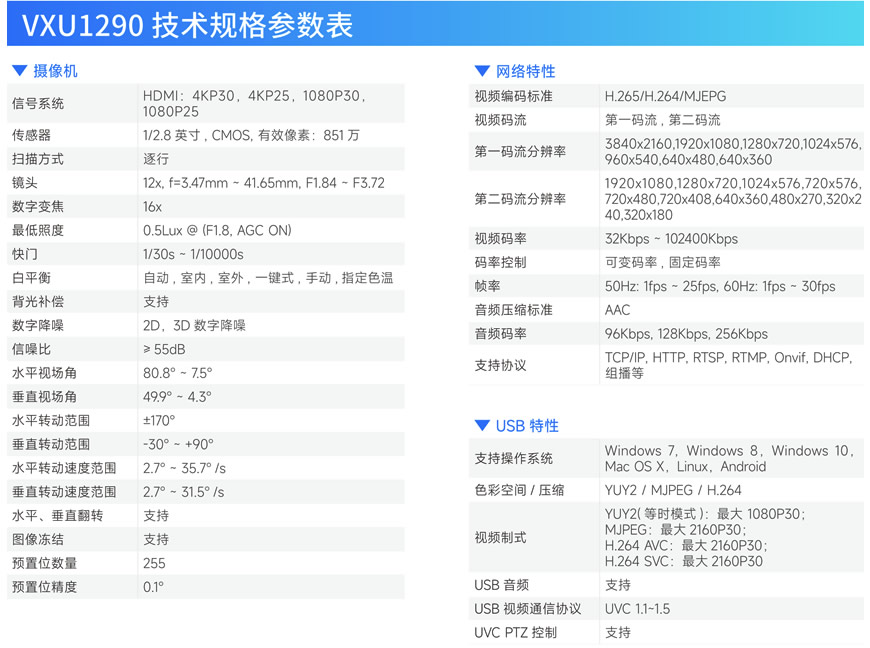
Task: Select the 第一码流分辨率 label
Action: click(520, 152)
